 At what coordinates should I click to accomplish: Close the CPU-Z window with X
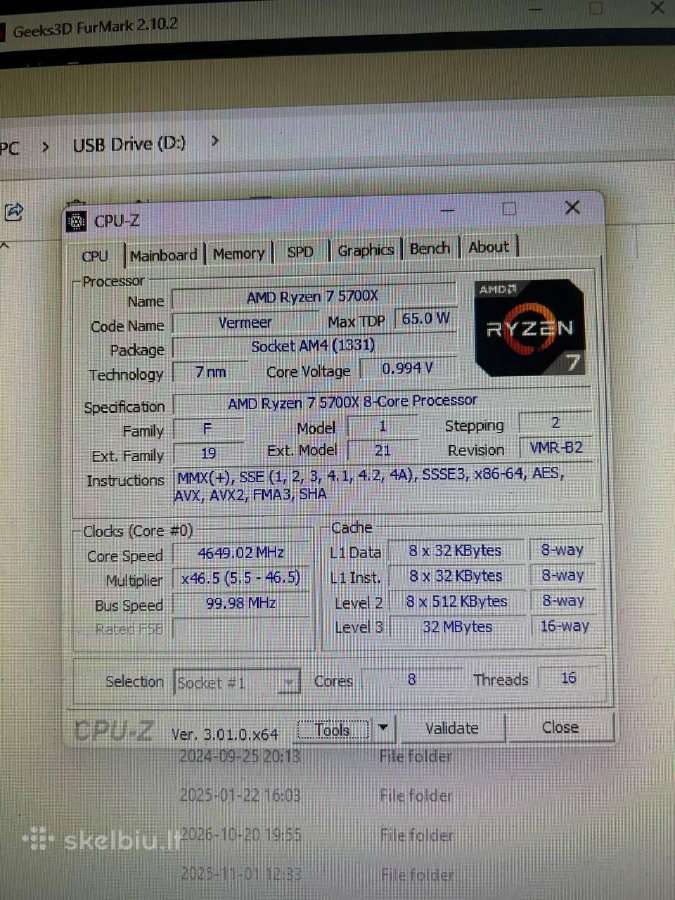[x=572, y=207]
